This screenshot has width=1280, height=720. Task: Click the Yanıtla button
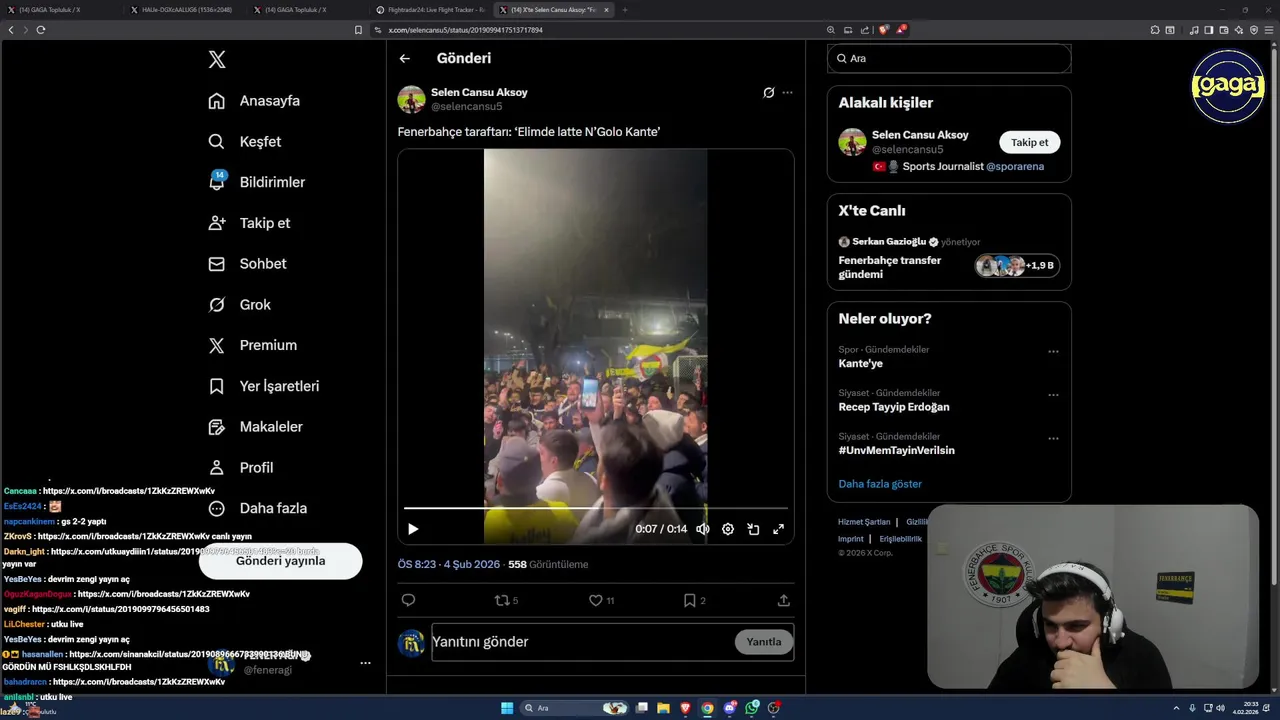(764, 642)
